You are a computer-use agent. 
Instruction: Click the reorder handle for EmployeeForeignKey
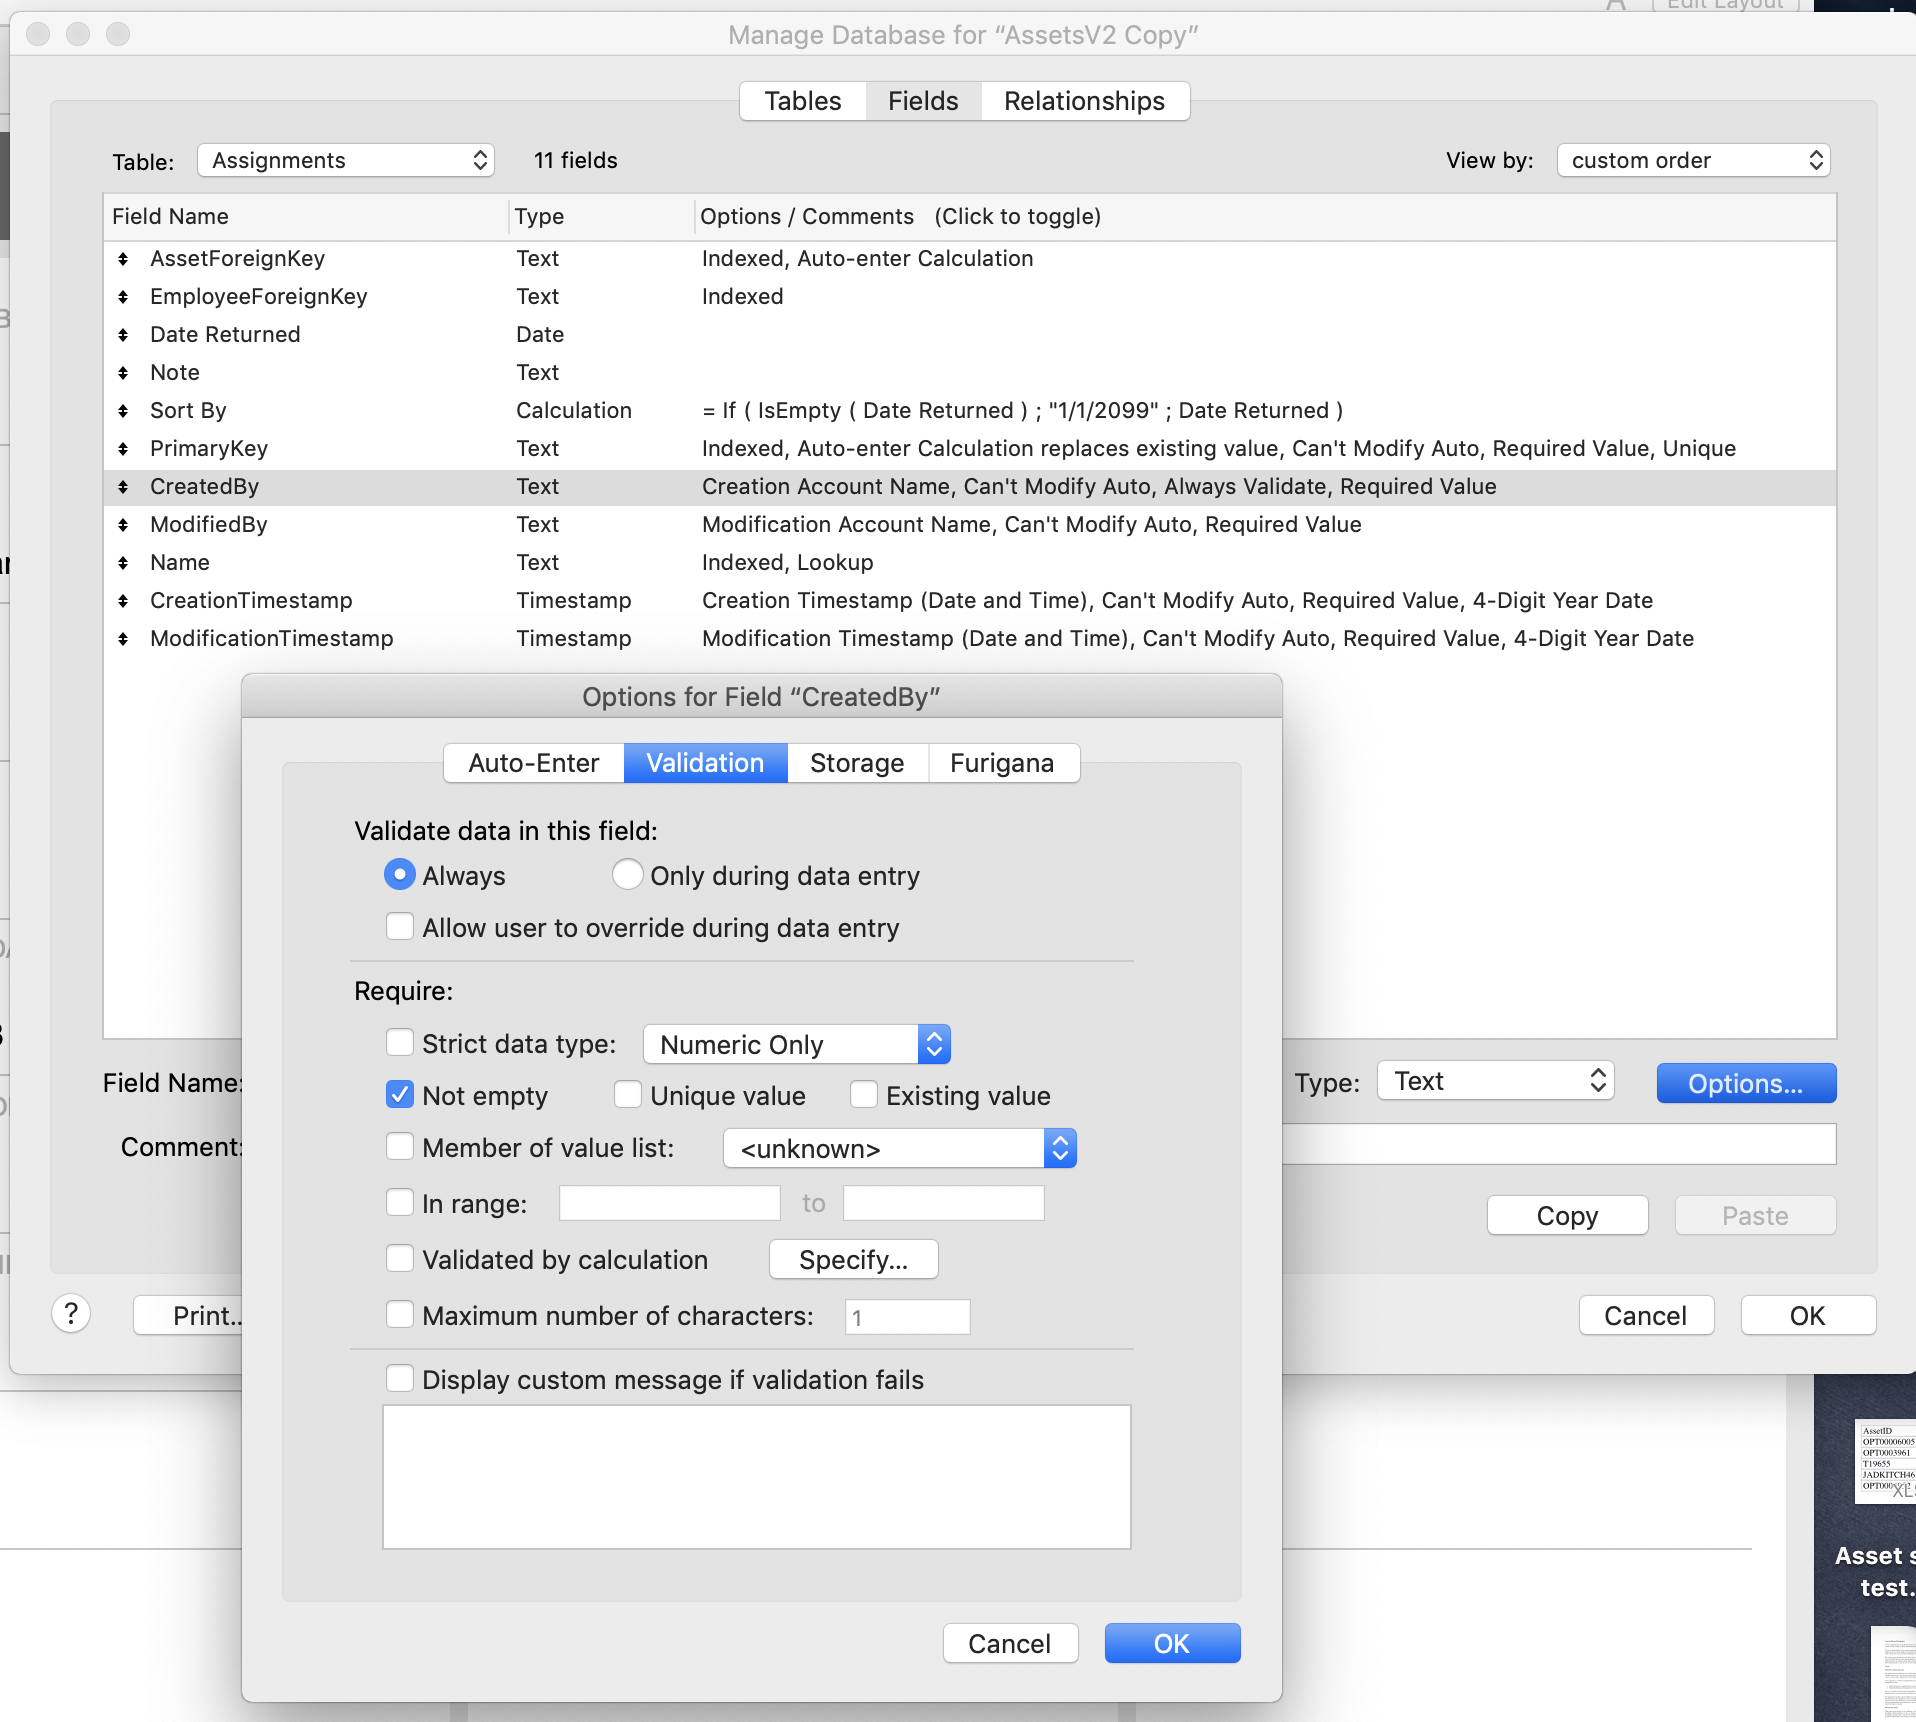pos(123,297)
